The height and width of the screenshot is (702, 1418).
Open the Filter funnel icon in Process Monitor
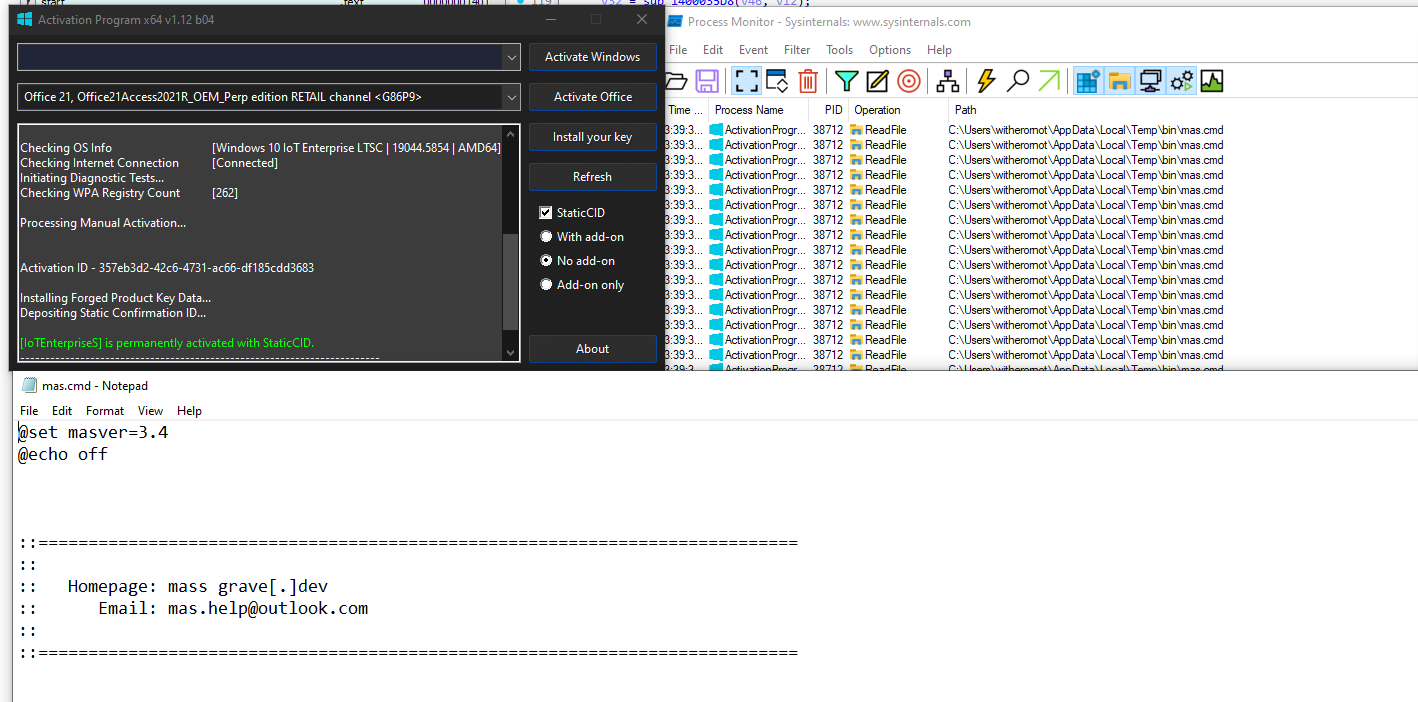[x=847, y=81]
